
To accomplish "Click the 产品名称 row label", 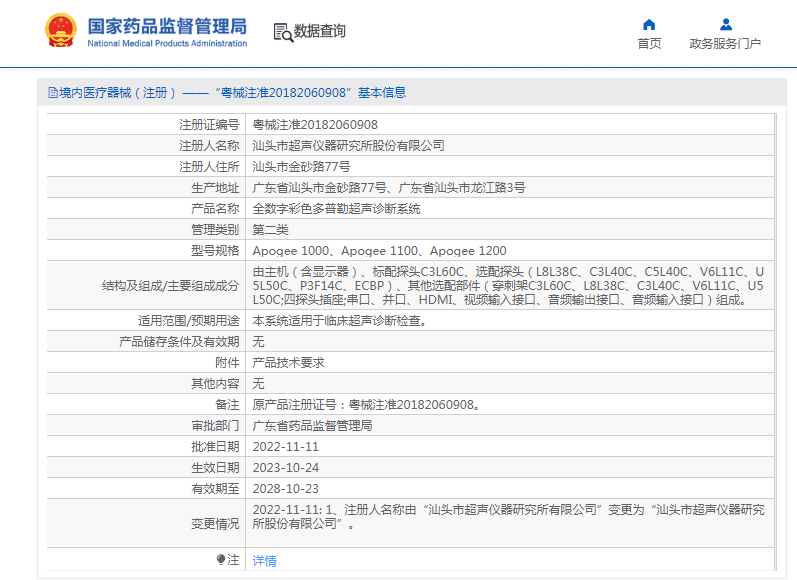I will click(x=215, y=209).
